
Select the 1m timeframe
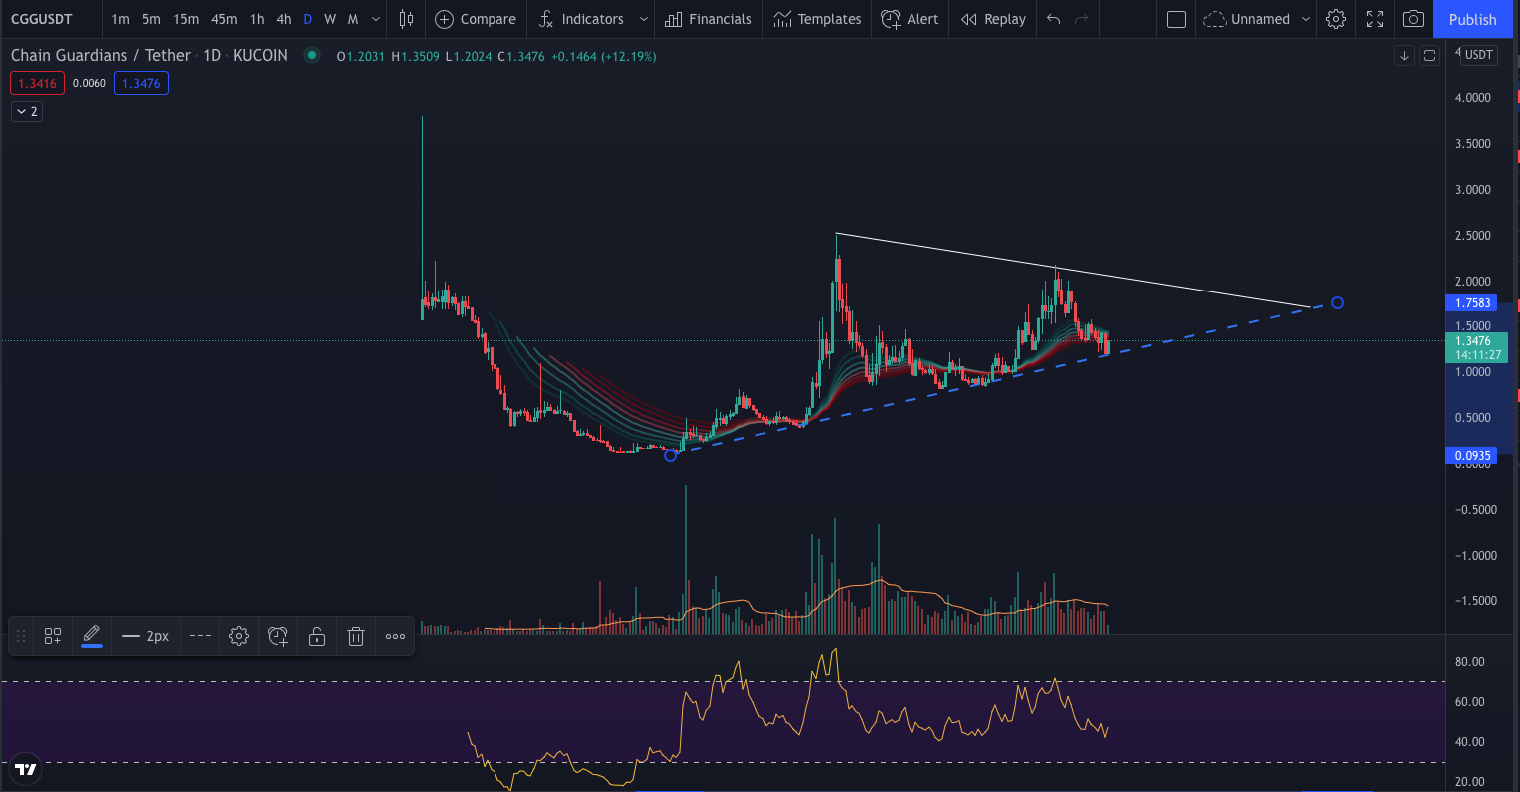point(120,19)
